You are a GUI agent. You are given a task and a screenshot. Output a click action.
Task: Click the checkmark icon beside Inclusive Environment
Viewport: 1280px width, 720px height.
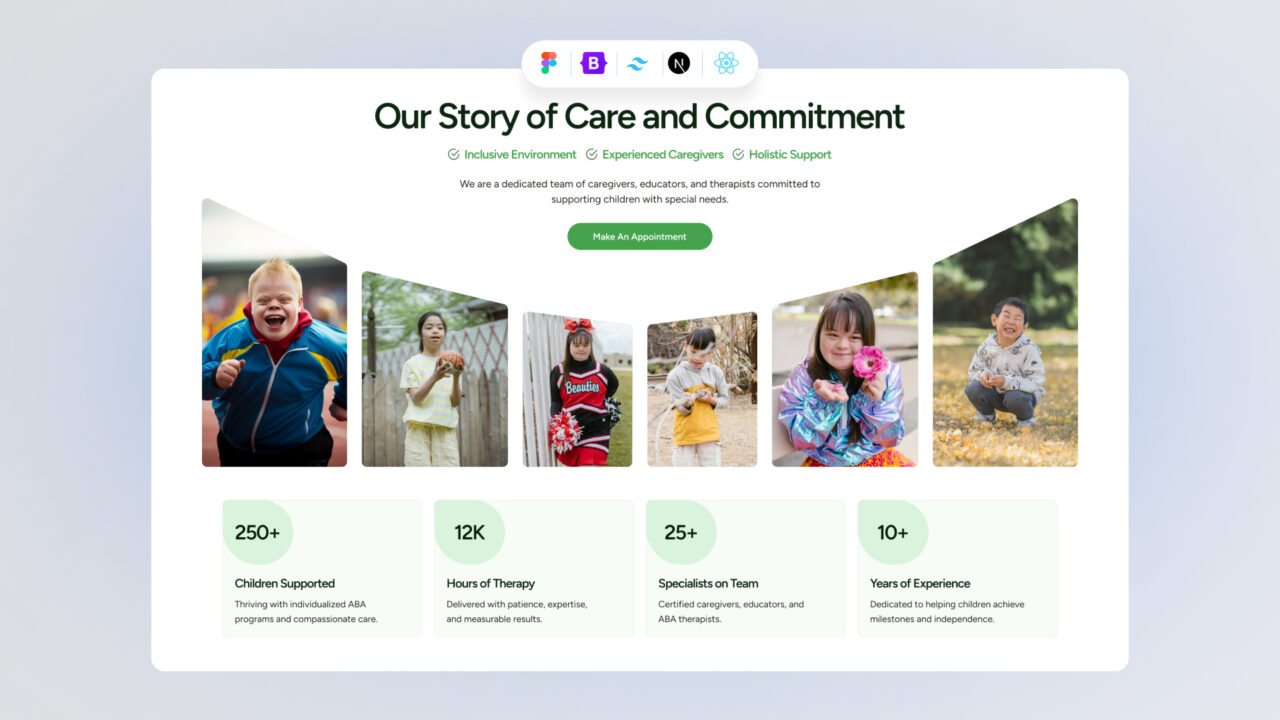pos(454,154)
